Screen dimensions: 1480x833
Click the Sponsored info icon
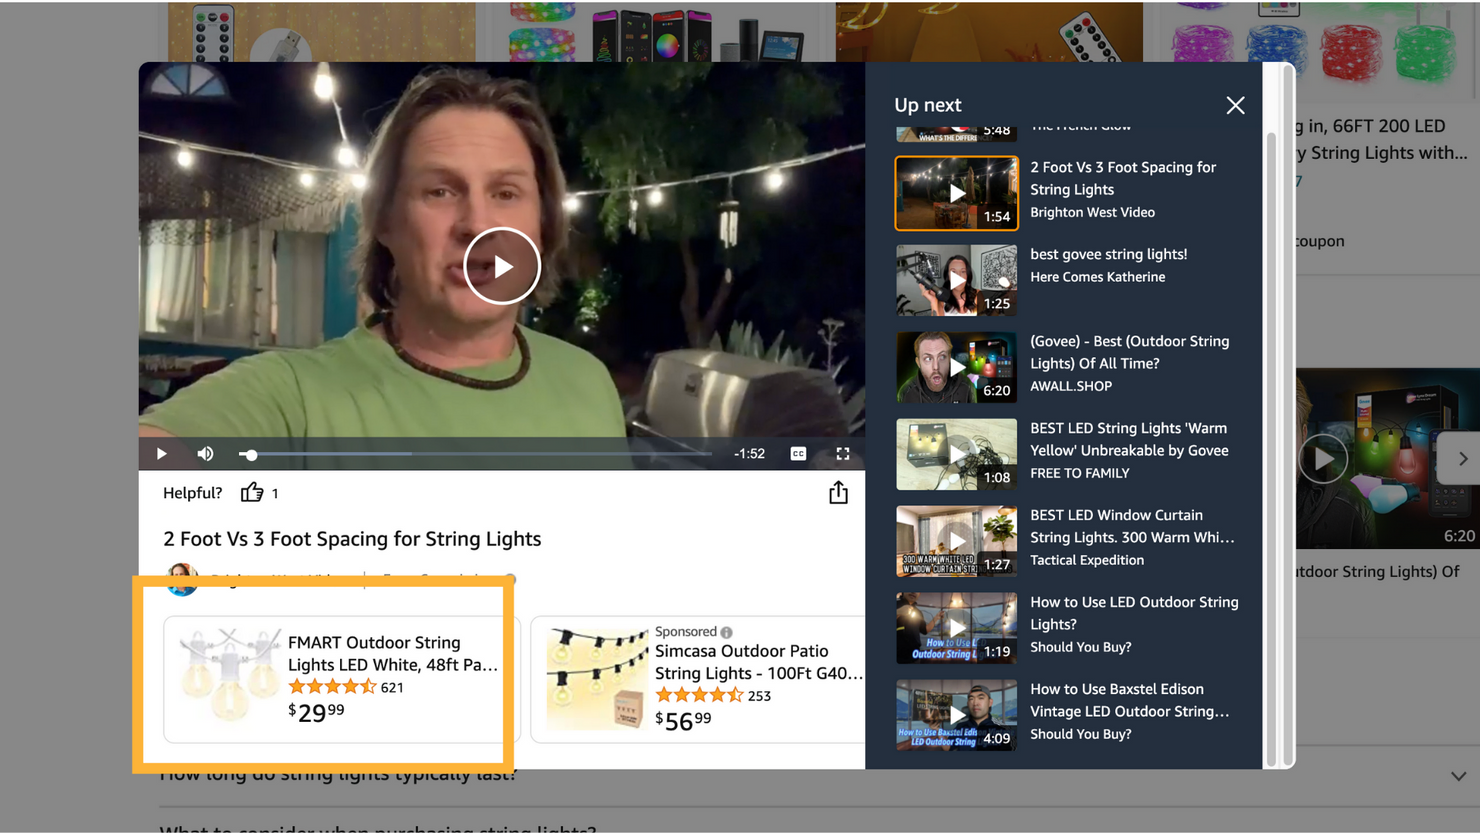pos(727,632)
